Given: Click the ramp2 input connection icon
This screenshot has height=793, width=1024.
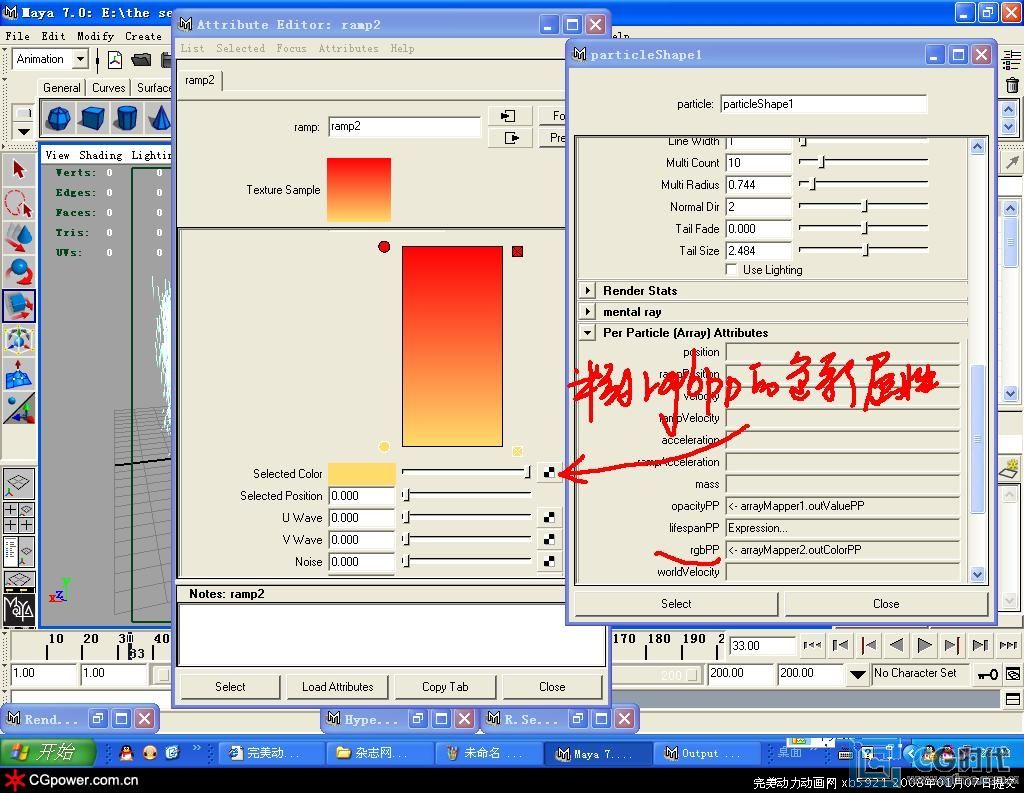Looking at the screenshot, I should tap(509, 116).
